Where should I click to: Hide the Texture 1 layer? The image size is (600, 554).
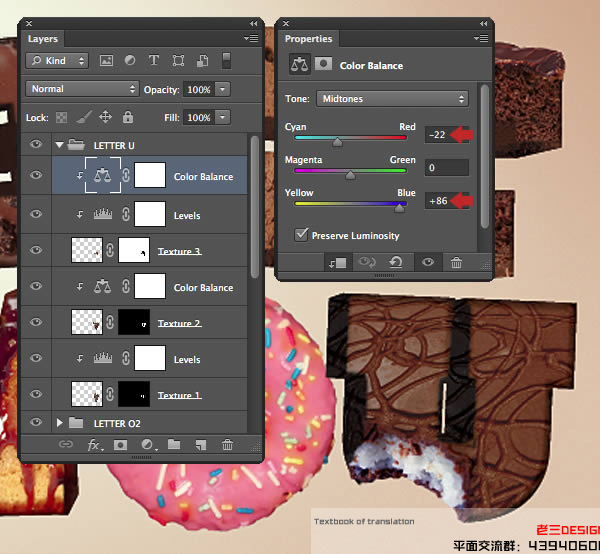tap(36, 394)
